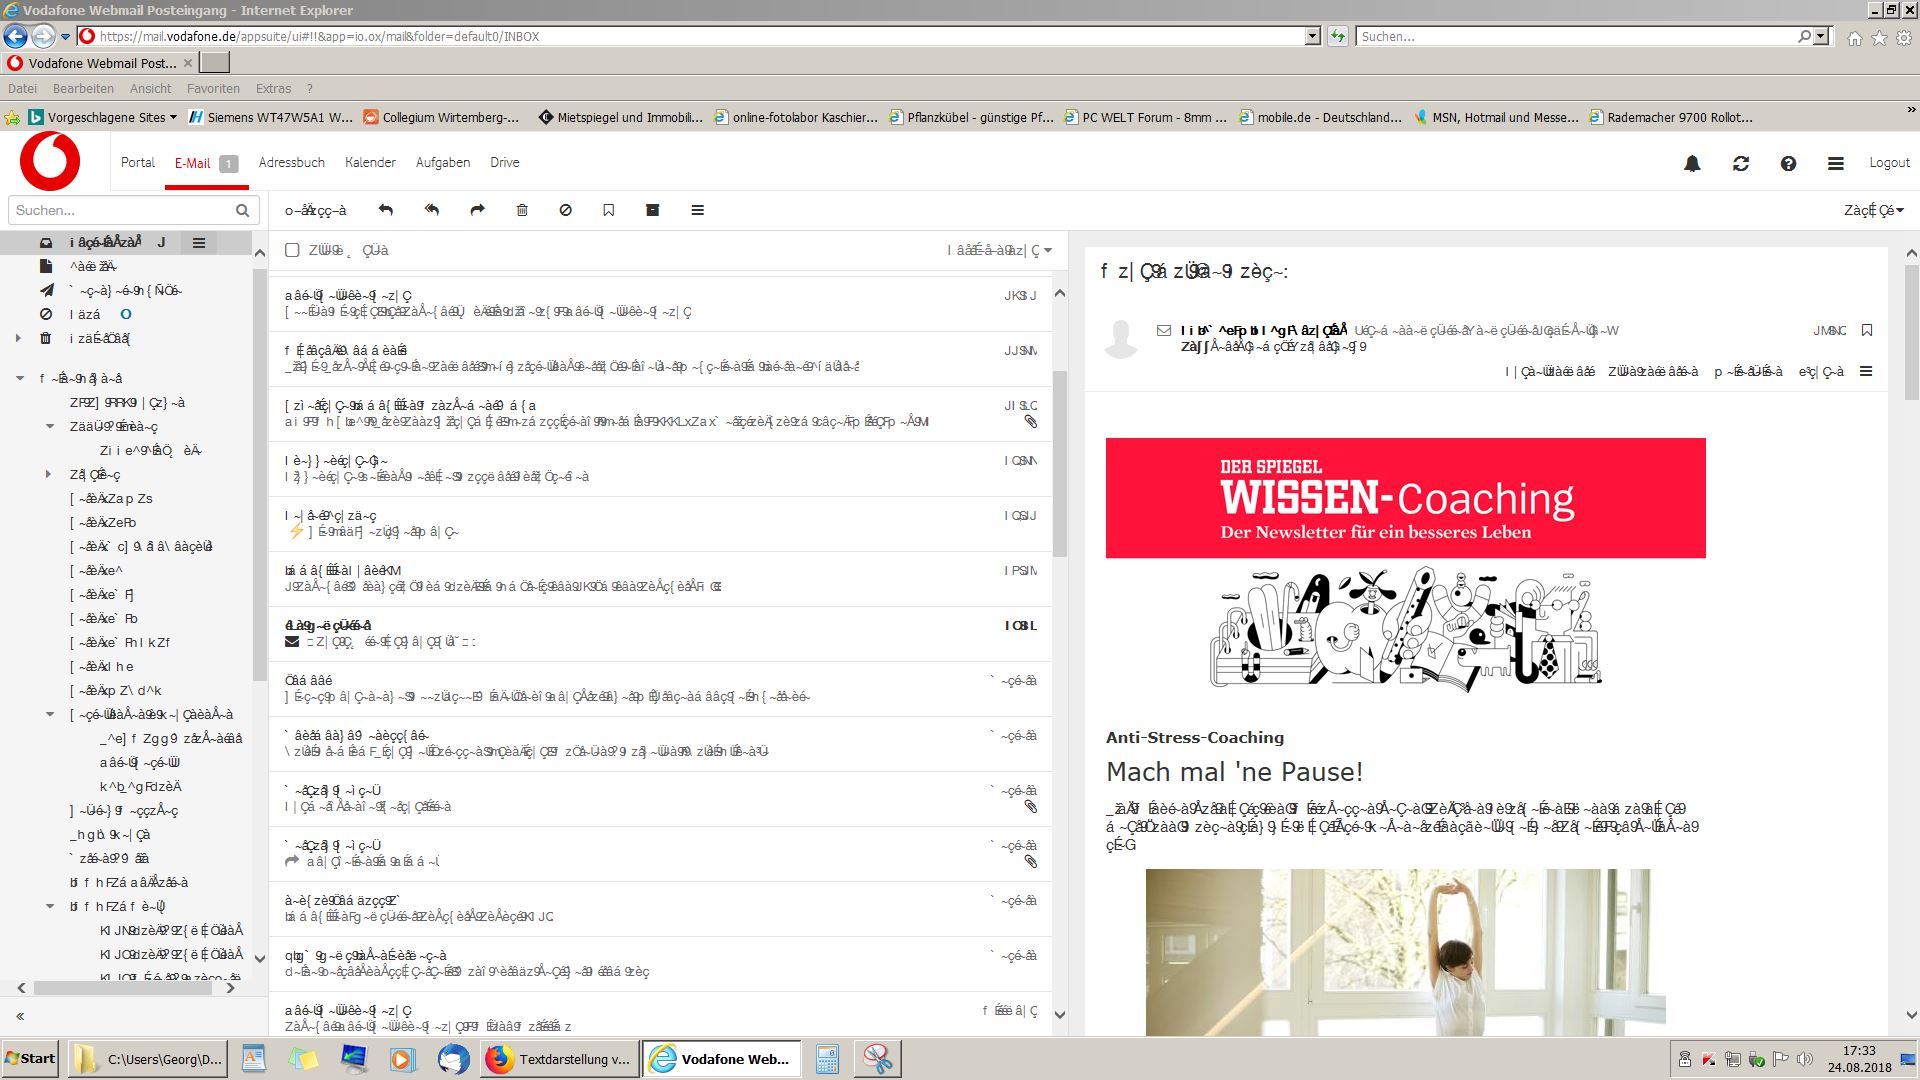Flag the open message with bookmark icon
The height and width of the screenshot is (1080, 1920).
point(1867,330)
